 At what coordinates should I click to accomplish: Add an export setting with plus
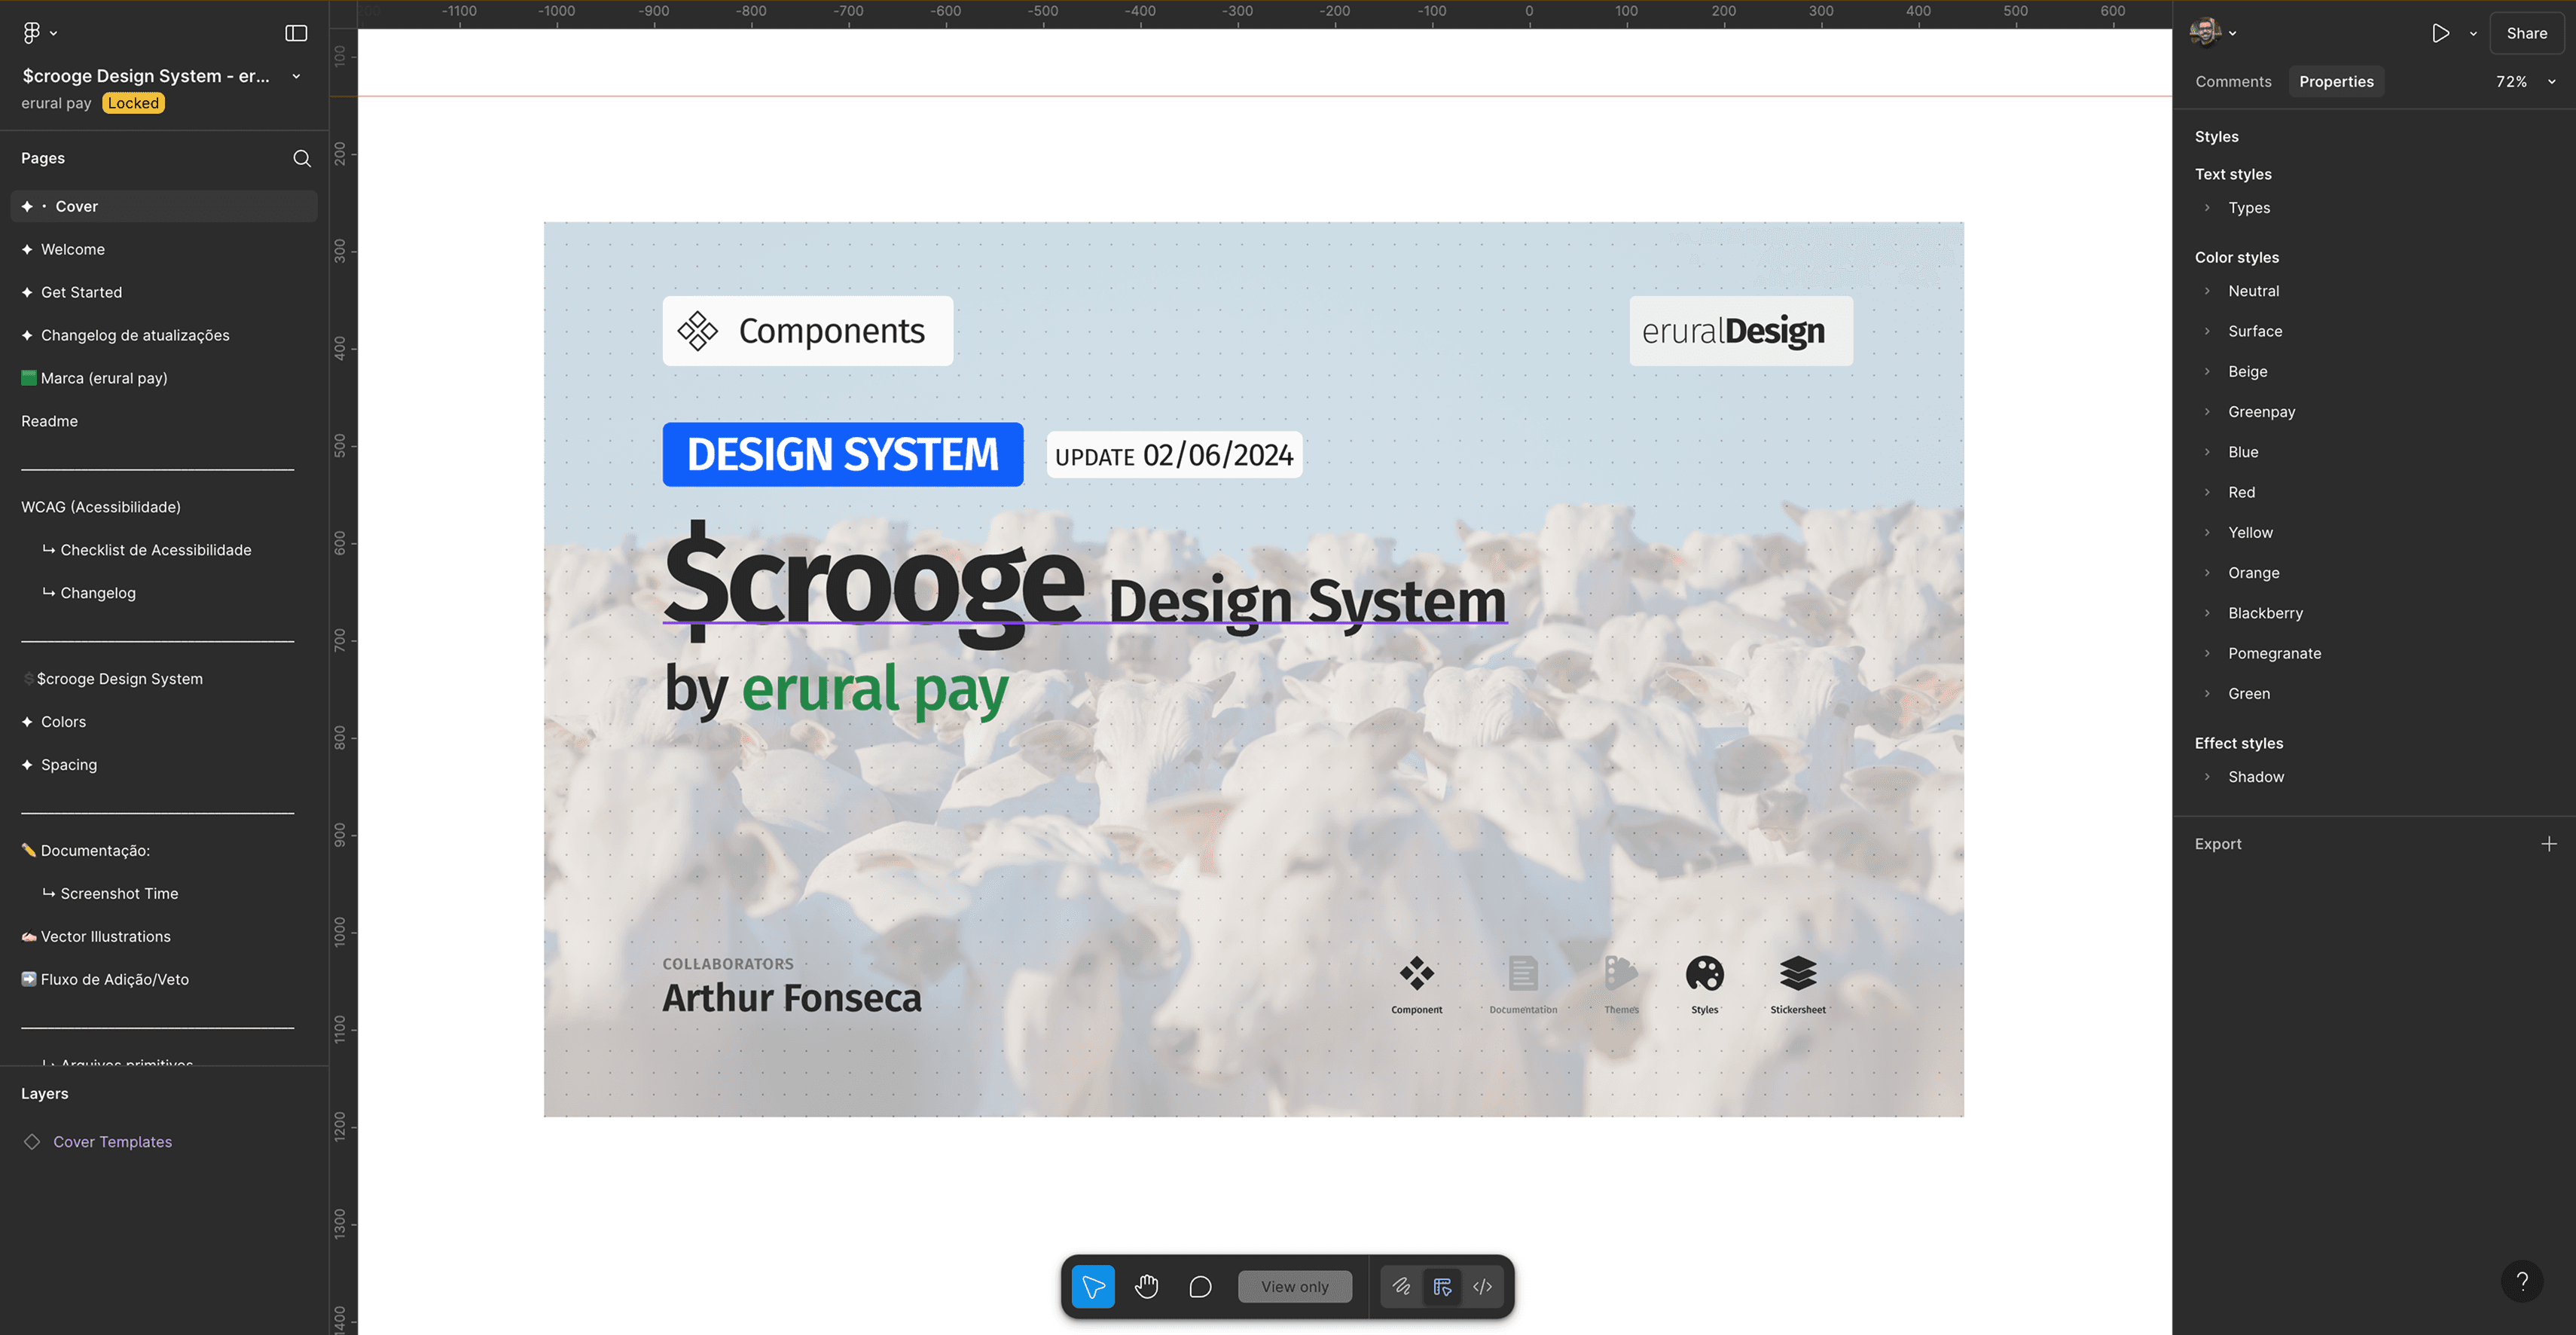2548,844
